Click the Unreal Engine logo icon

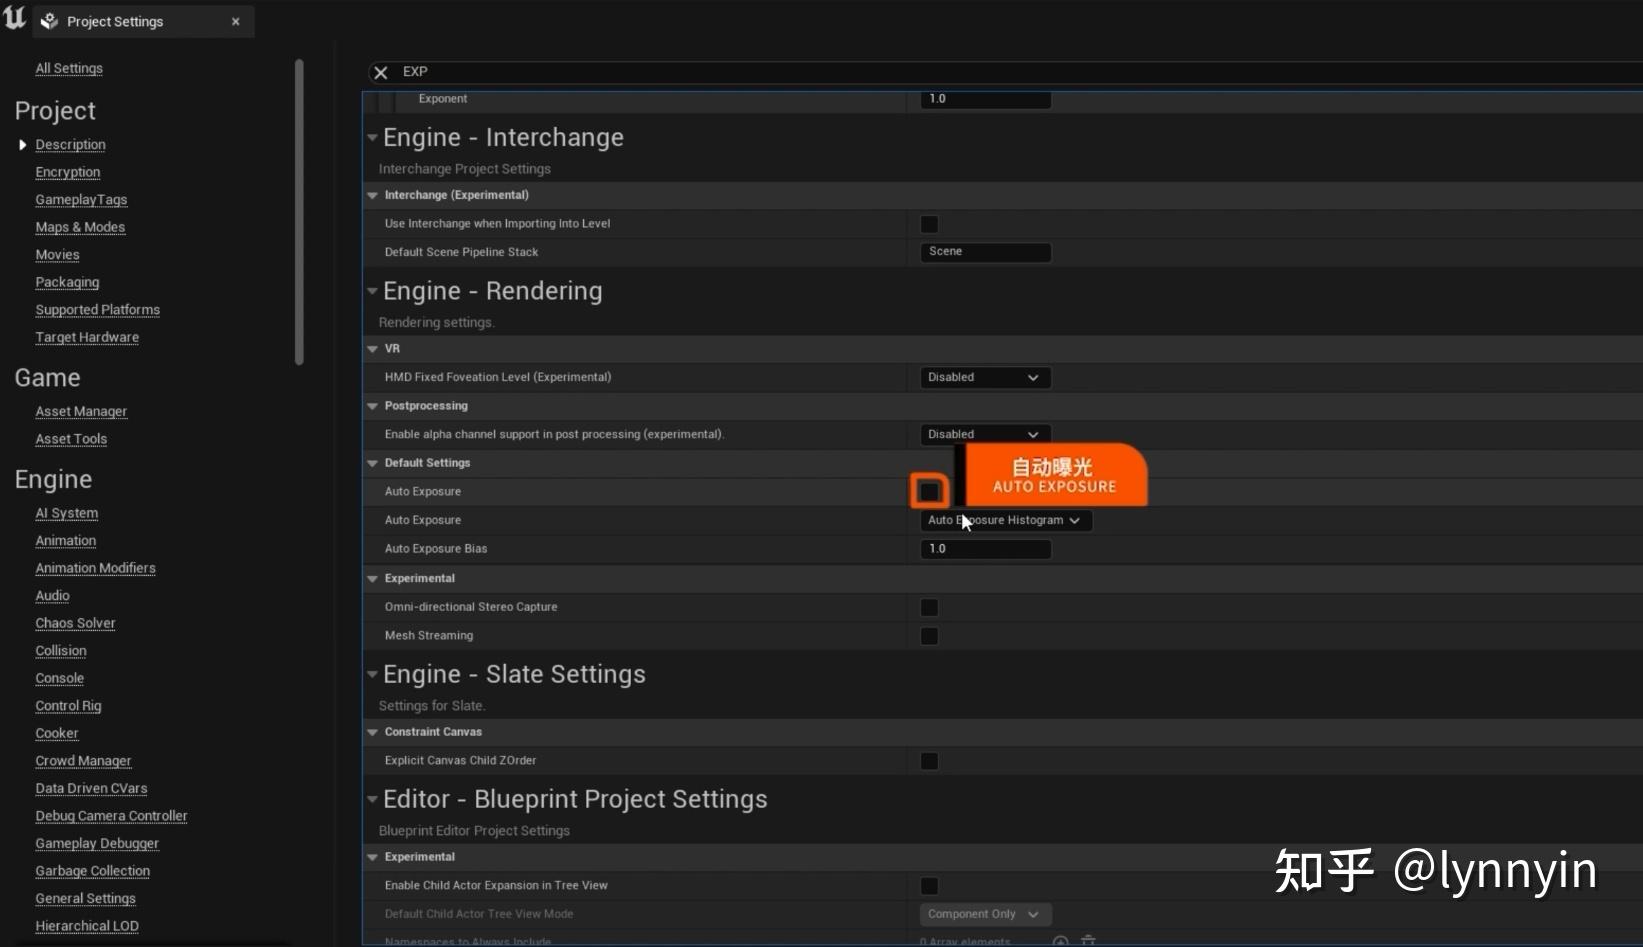(x=15, y=18)
